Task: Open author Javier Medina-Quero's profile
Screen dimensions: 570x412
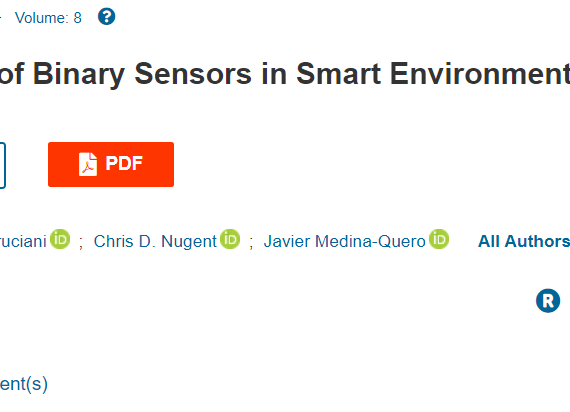Action: [x=345, y=241]
